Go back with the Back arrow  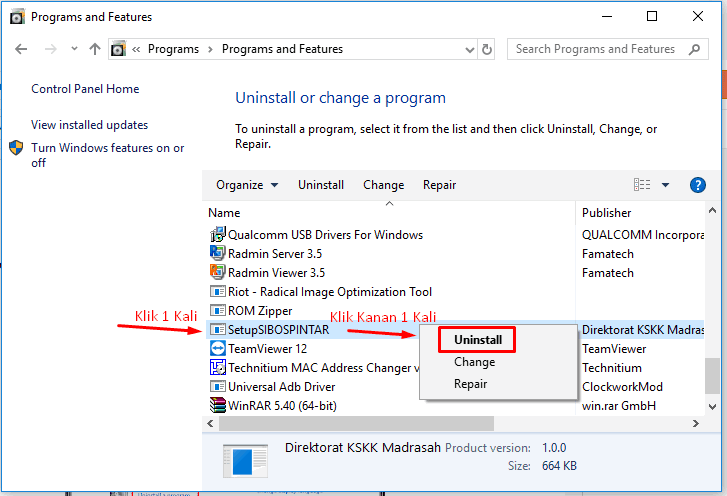[x=21, y=49]
